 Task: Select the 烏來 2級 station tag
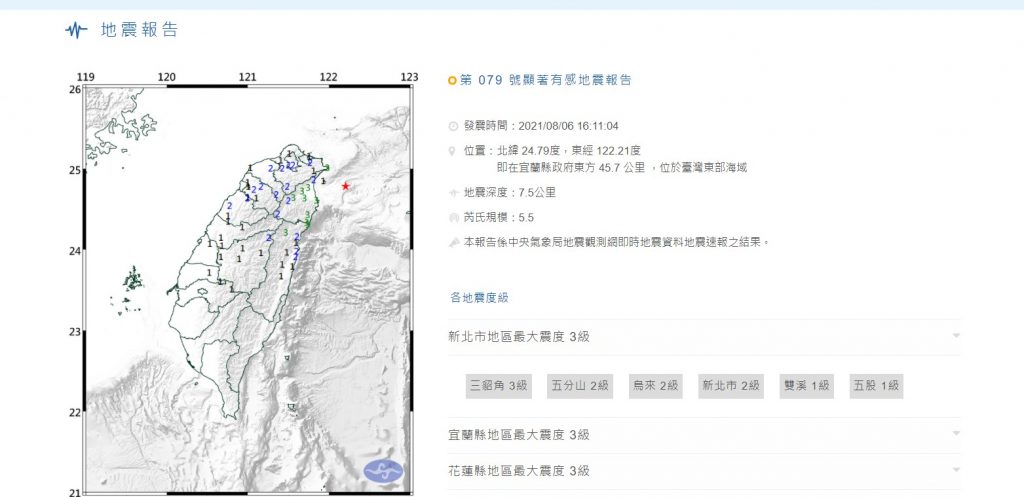pyautogui.click(x=656, y=386)
